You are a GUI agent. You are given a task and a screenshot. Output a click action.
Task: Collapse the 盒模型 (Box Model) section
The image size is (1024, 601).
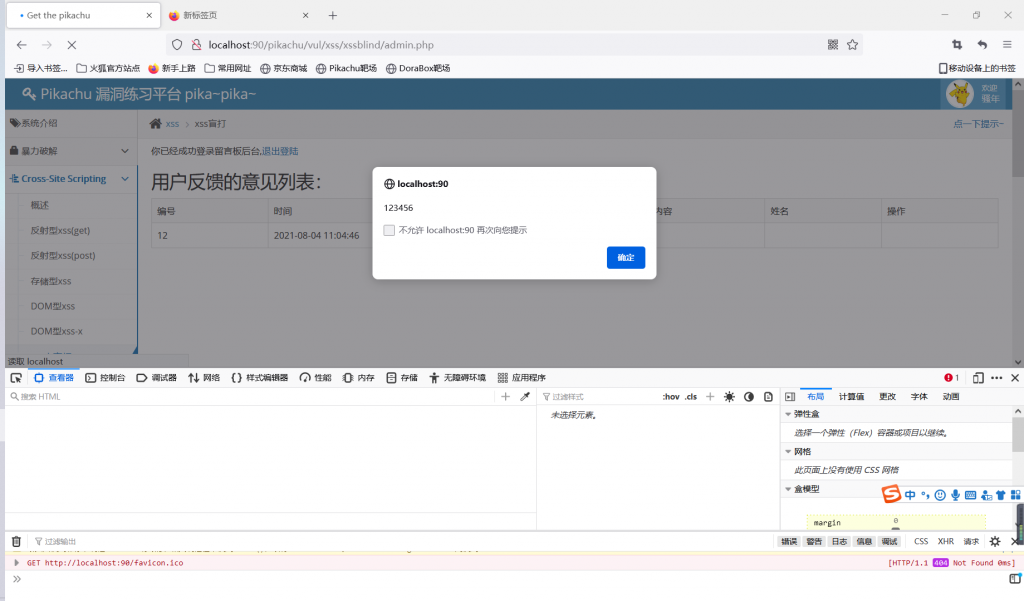click(x=788, y=489)
